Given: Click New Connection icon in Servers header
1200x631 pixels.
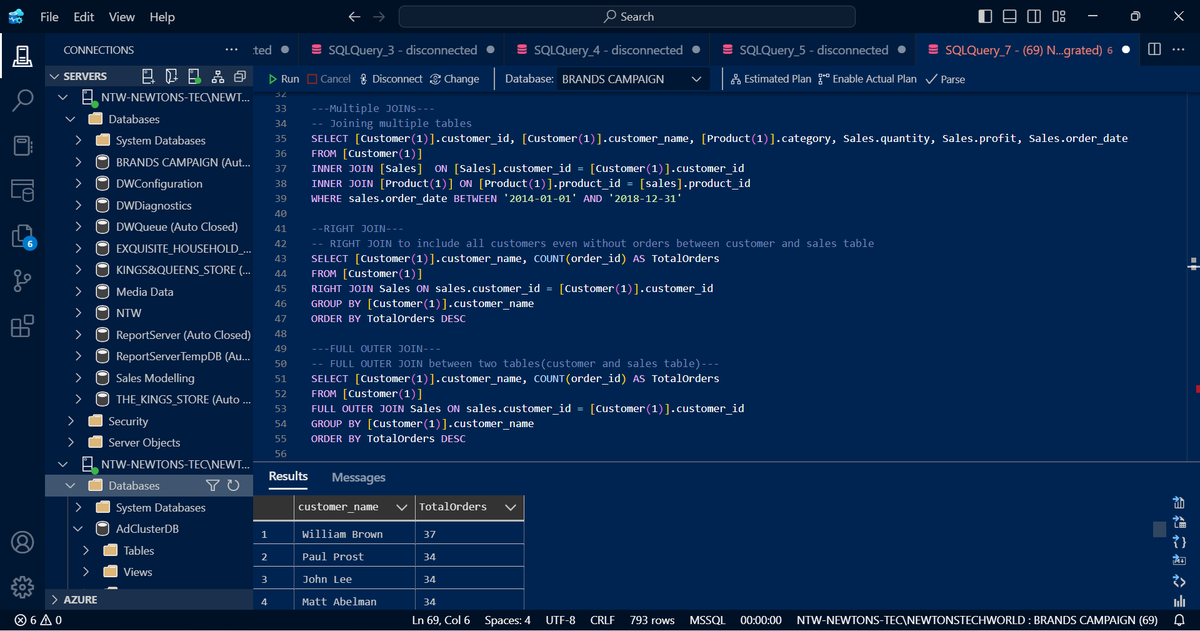Looking at the screenshot, I should pos(148,76).
